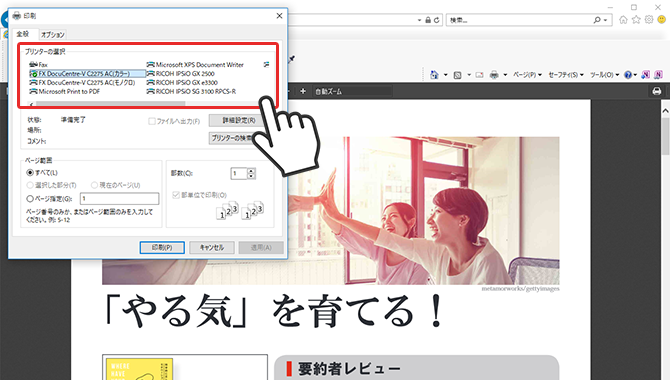670x380 pixels.
Task: Open the feeds icon dropdown arrow
Action: click(x=469, y=75)
